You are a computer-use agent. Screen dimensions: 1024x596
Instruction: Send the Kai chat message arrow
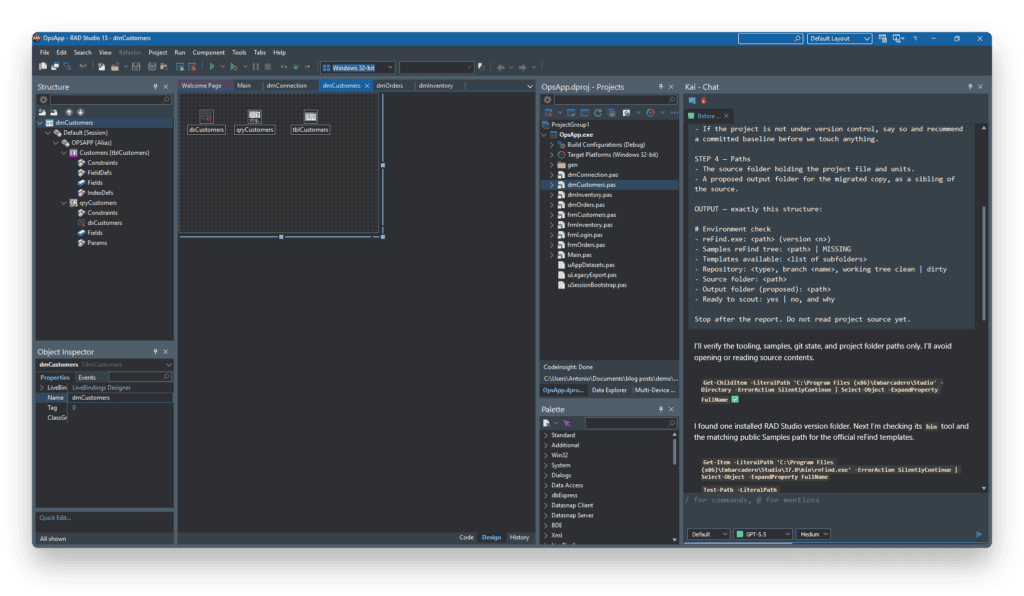(x=979, y=534)
